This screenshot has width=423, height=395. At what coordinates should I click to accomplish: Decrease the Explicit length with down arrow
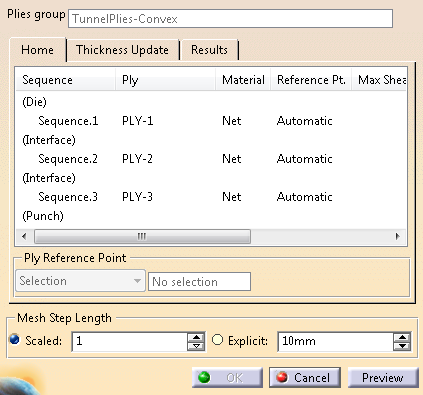point(402,346)
